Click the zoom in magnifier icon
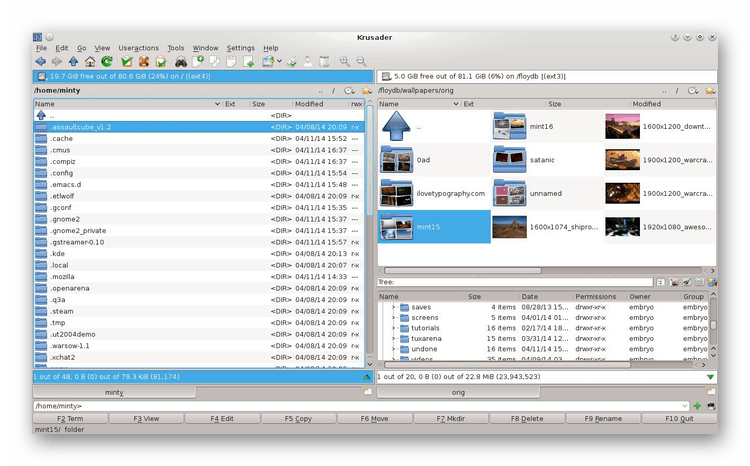 pos(344,62)
